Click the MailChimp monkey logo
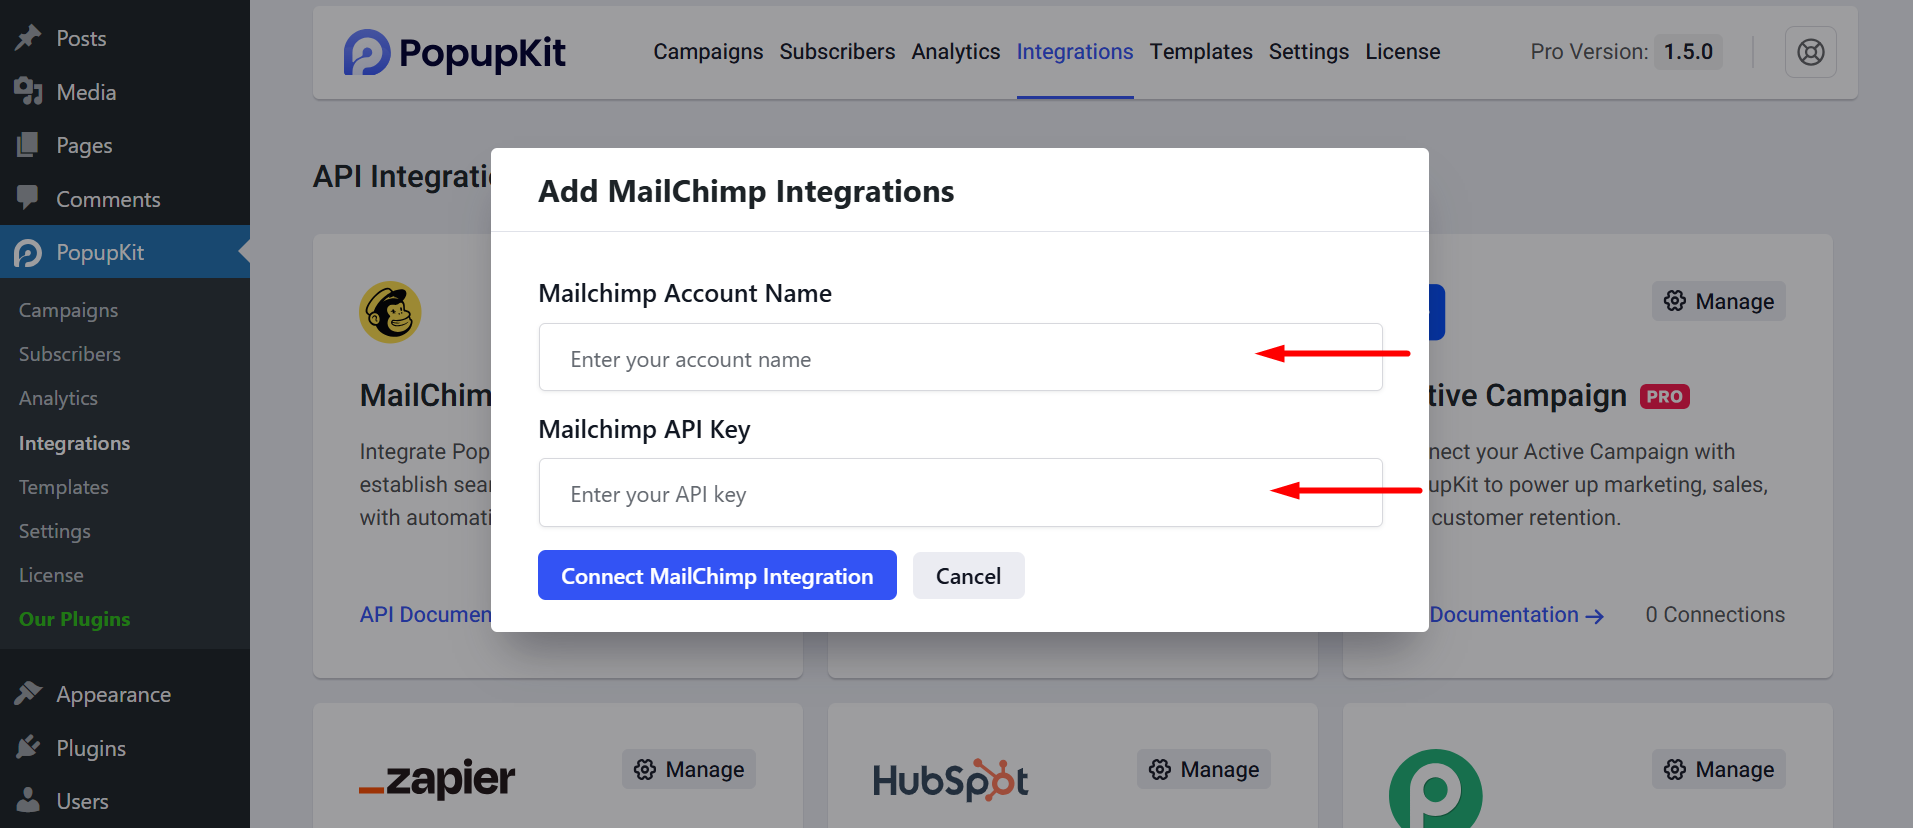Viewport: 1913px width, 828px height. coord(390,312)
